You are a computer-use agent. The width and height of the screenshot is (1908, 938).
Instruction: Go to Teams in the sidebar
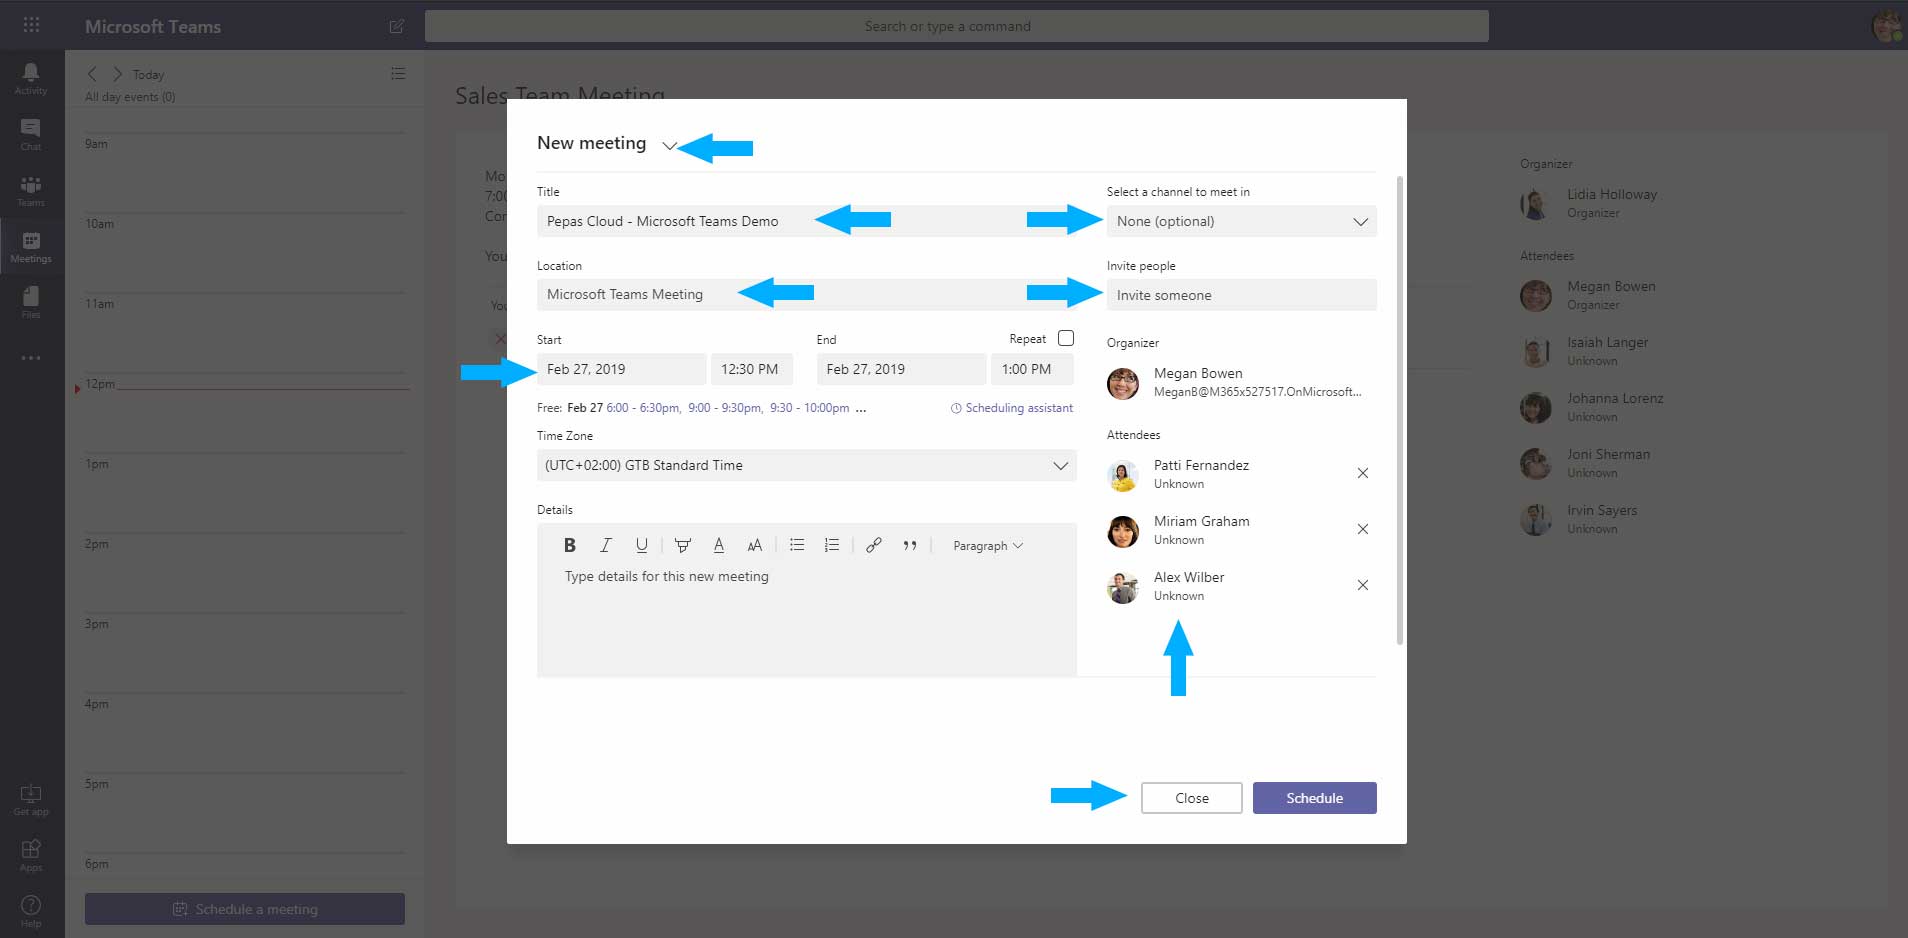tap(31, 190)
